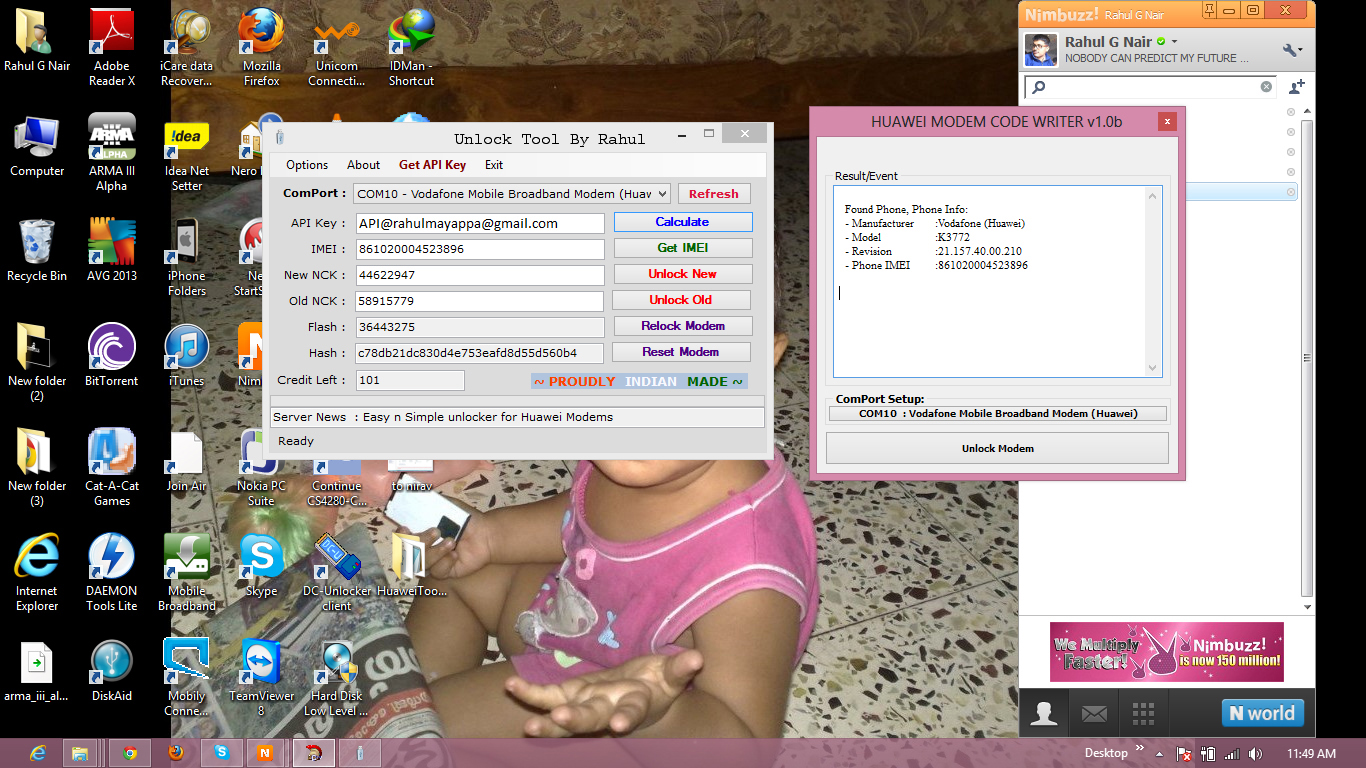Show hidden system tray icons

[1161, 754]
